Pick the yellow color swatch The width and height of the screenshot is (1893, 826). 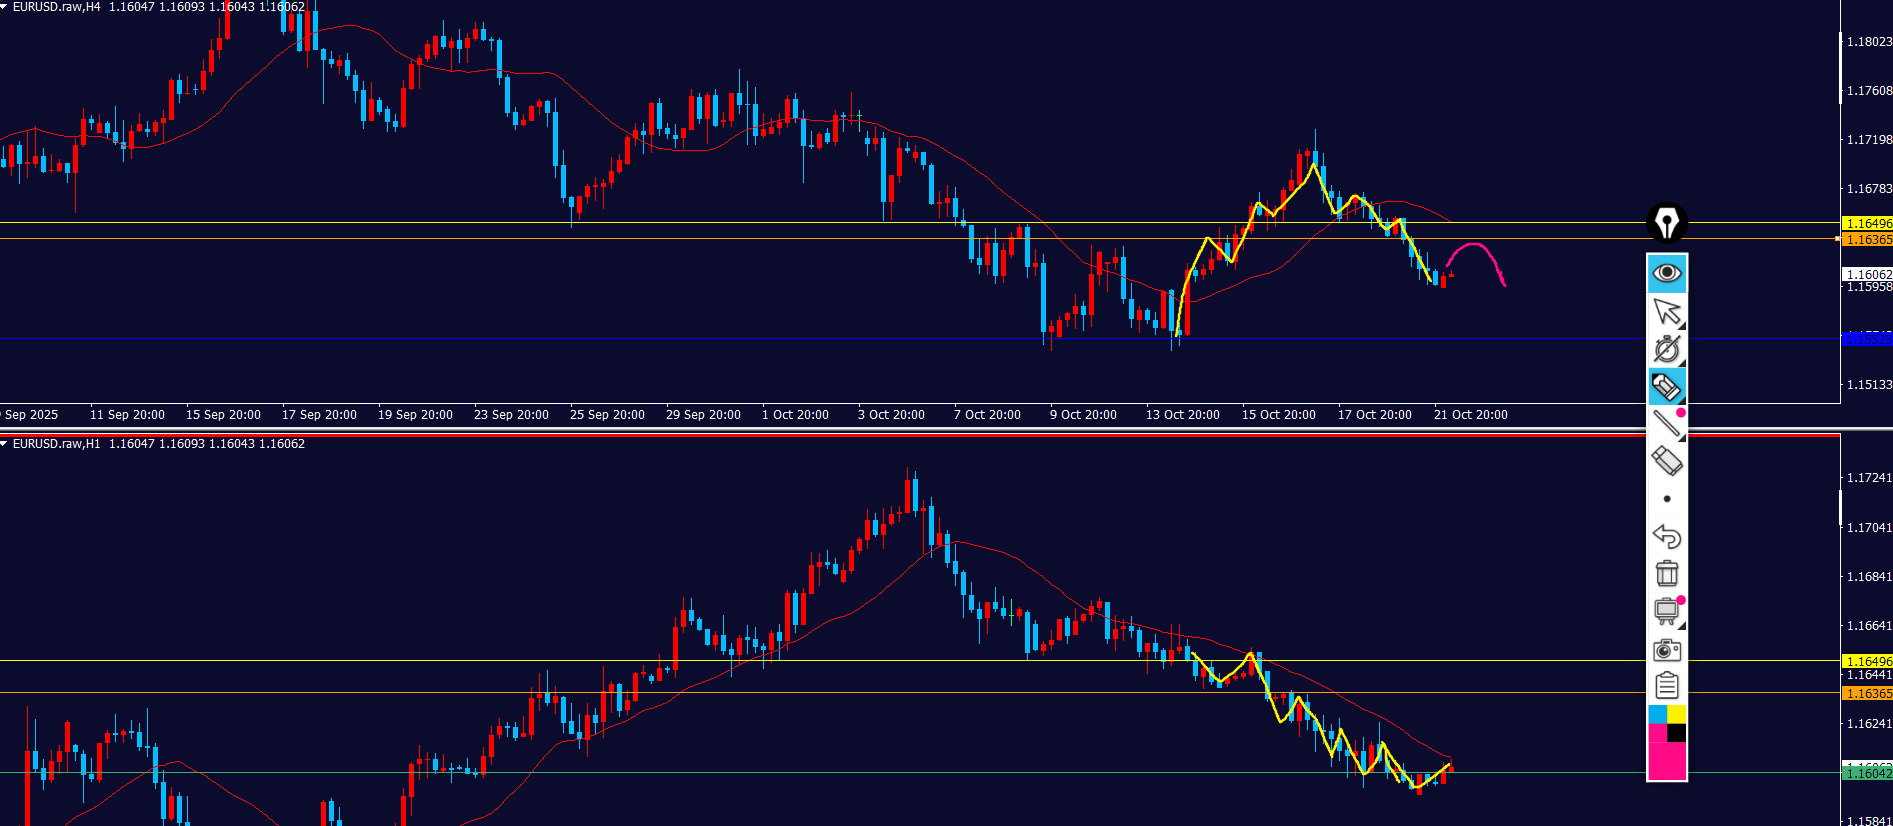coord(1677,714)
